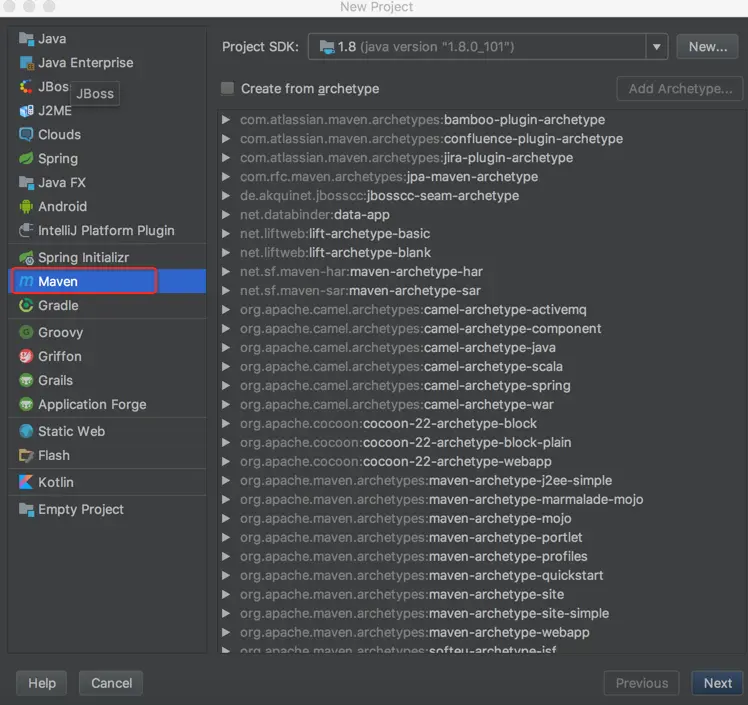The width and height of the screenshot is (748, 705).
Task: Choose the JBoss icon in sidebar
Action: coord(26,87)
